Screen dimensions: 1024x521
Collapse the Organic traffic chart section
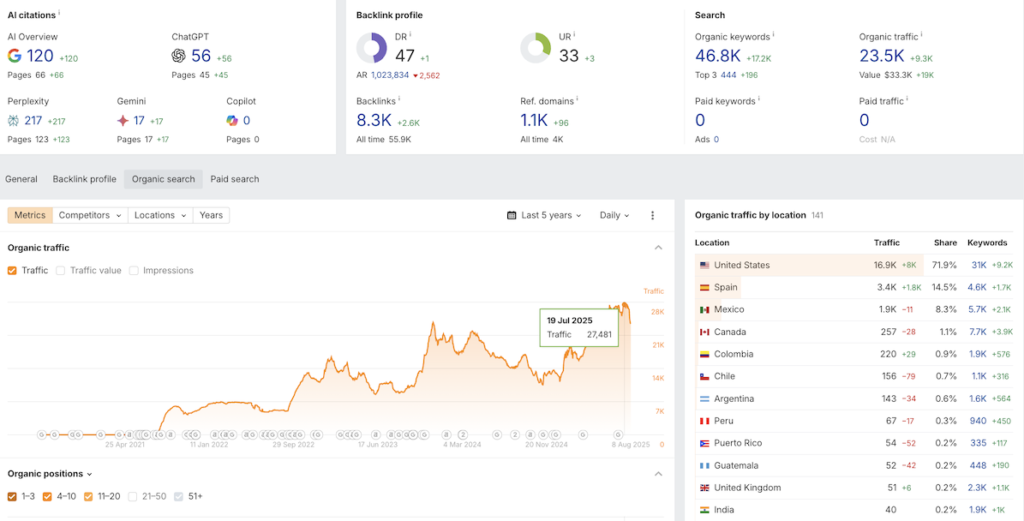pos(657,247)
